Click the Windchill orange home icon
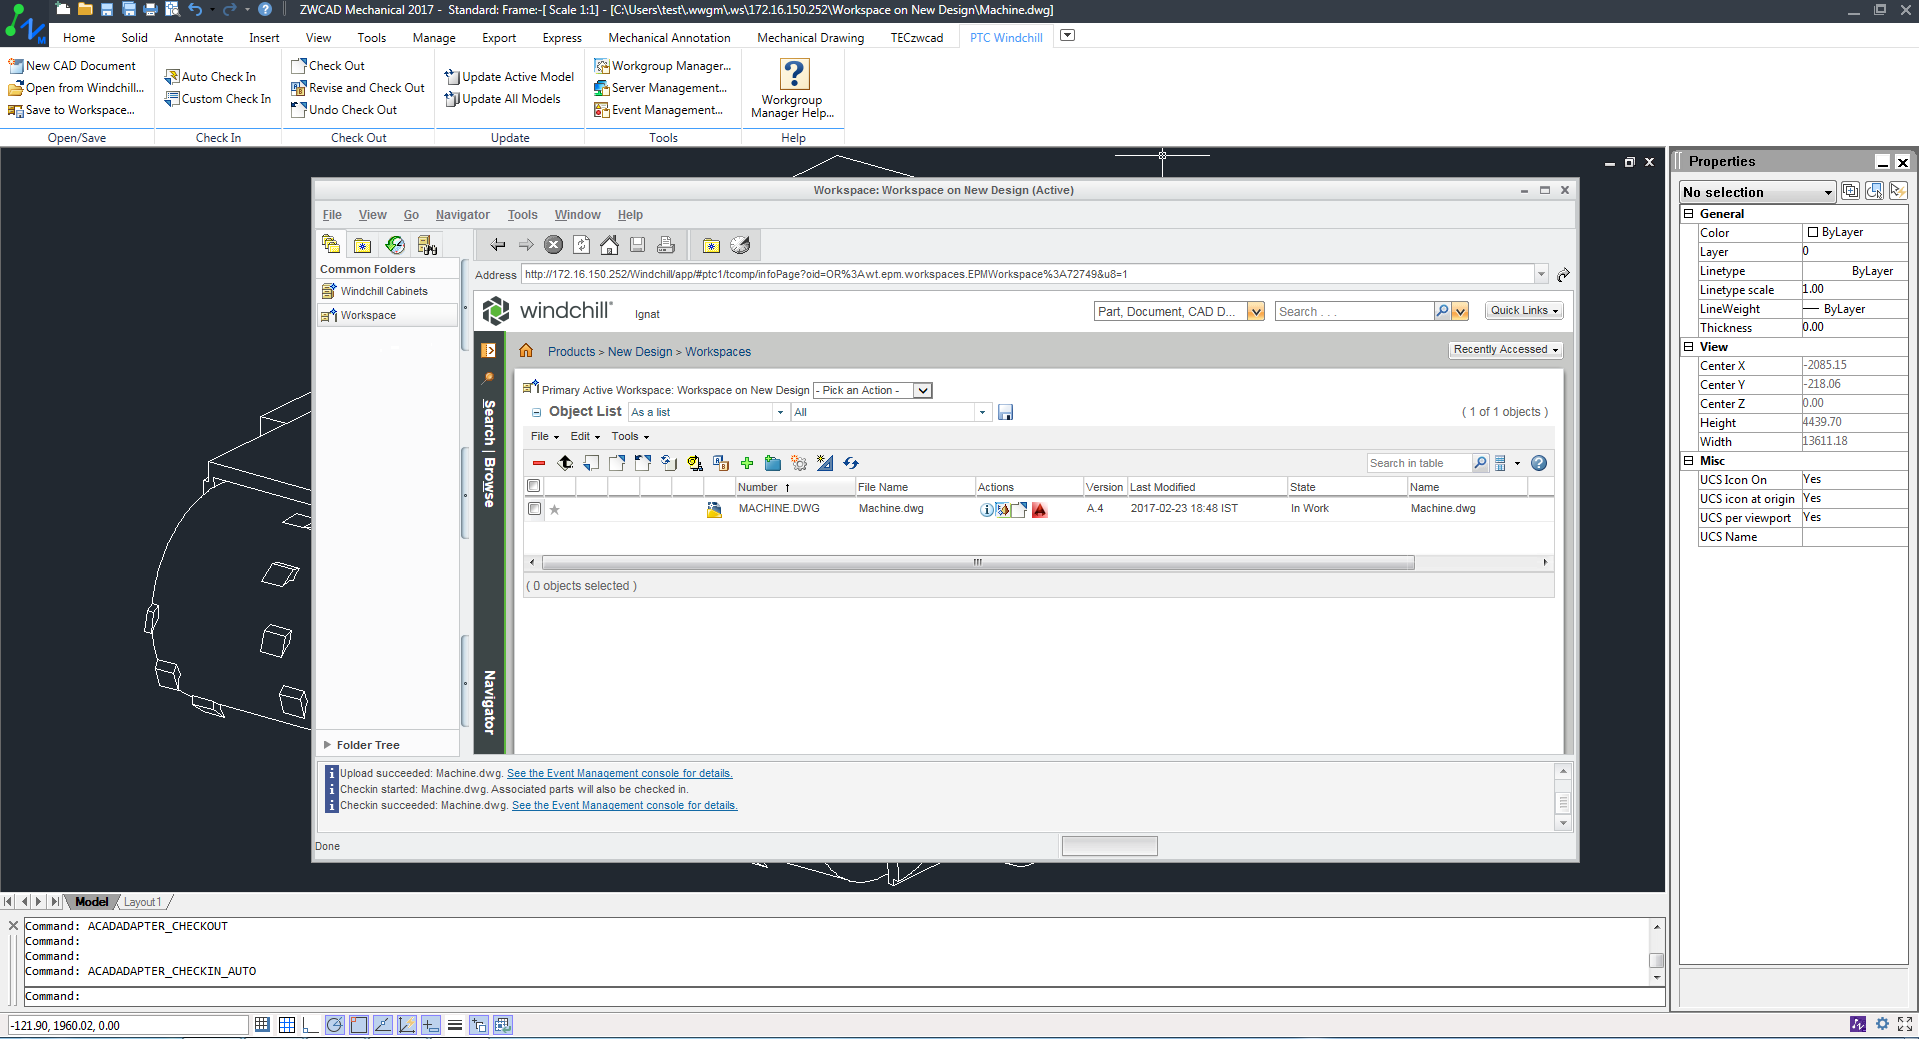1919x1039 pixels. (x=526, y=351)
